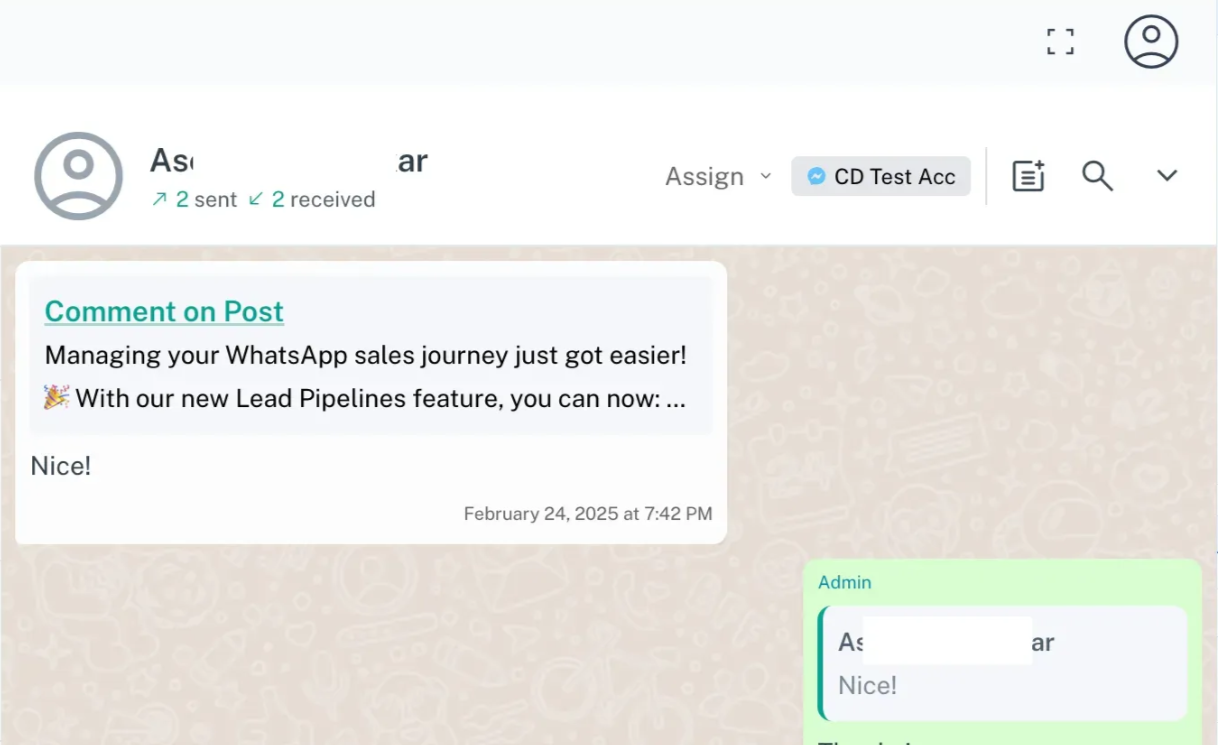Click the contact's avatar picture

pyautogui.click(x=78, y=176)
